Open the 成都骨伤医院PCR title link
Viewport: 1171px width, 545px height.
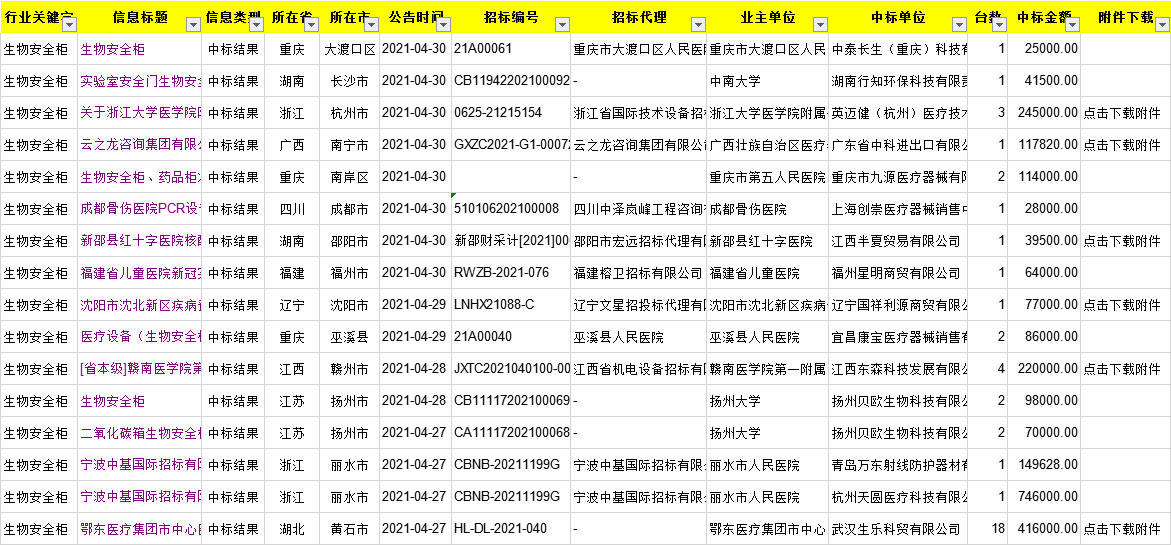(x=140, y=209)
